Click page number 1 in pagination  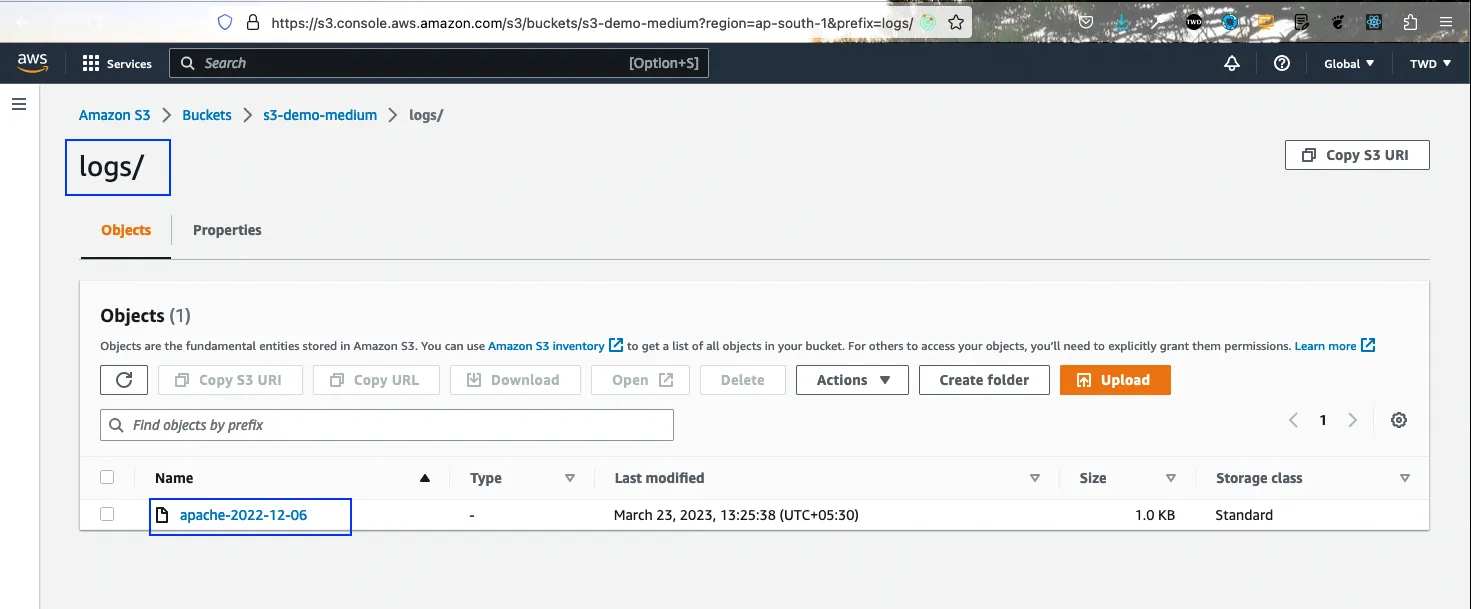(1323, 420)
